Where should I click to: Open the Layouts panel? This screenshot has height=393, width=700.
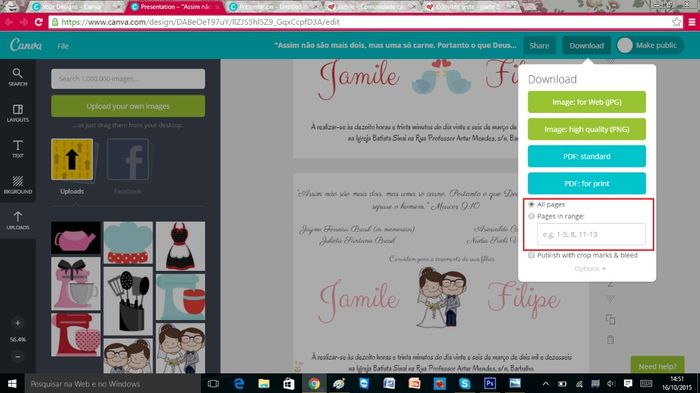point(17,113)
